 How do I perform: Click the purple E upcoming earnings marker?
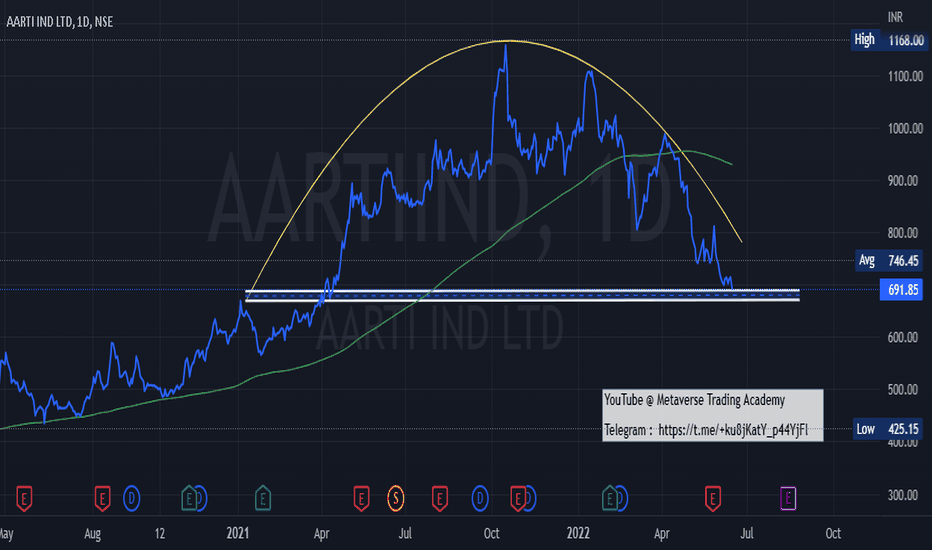[x=788, y=498]
